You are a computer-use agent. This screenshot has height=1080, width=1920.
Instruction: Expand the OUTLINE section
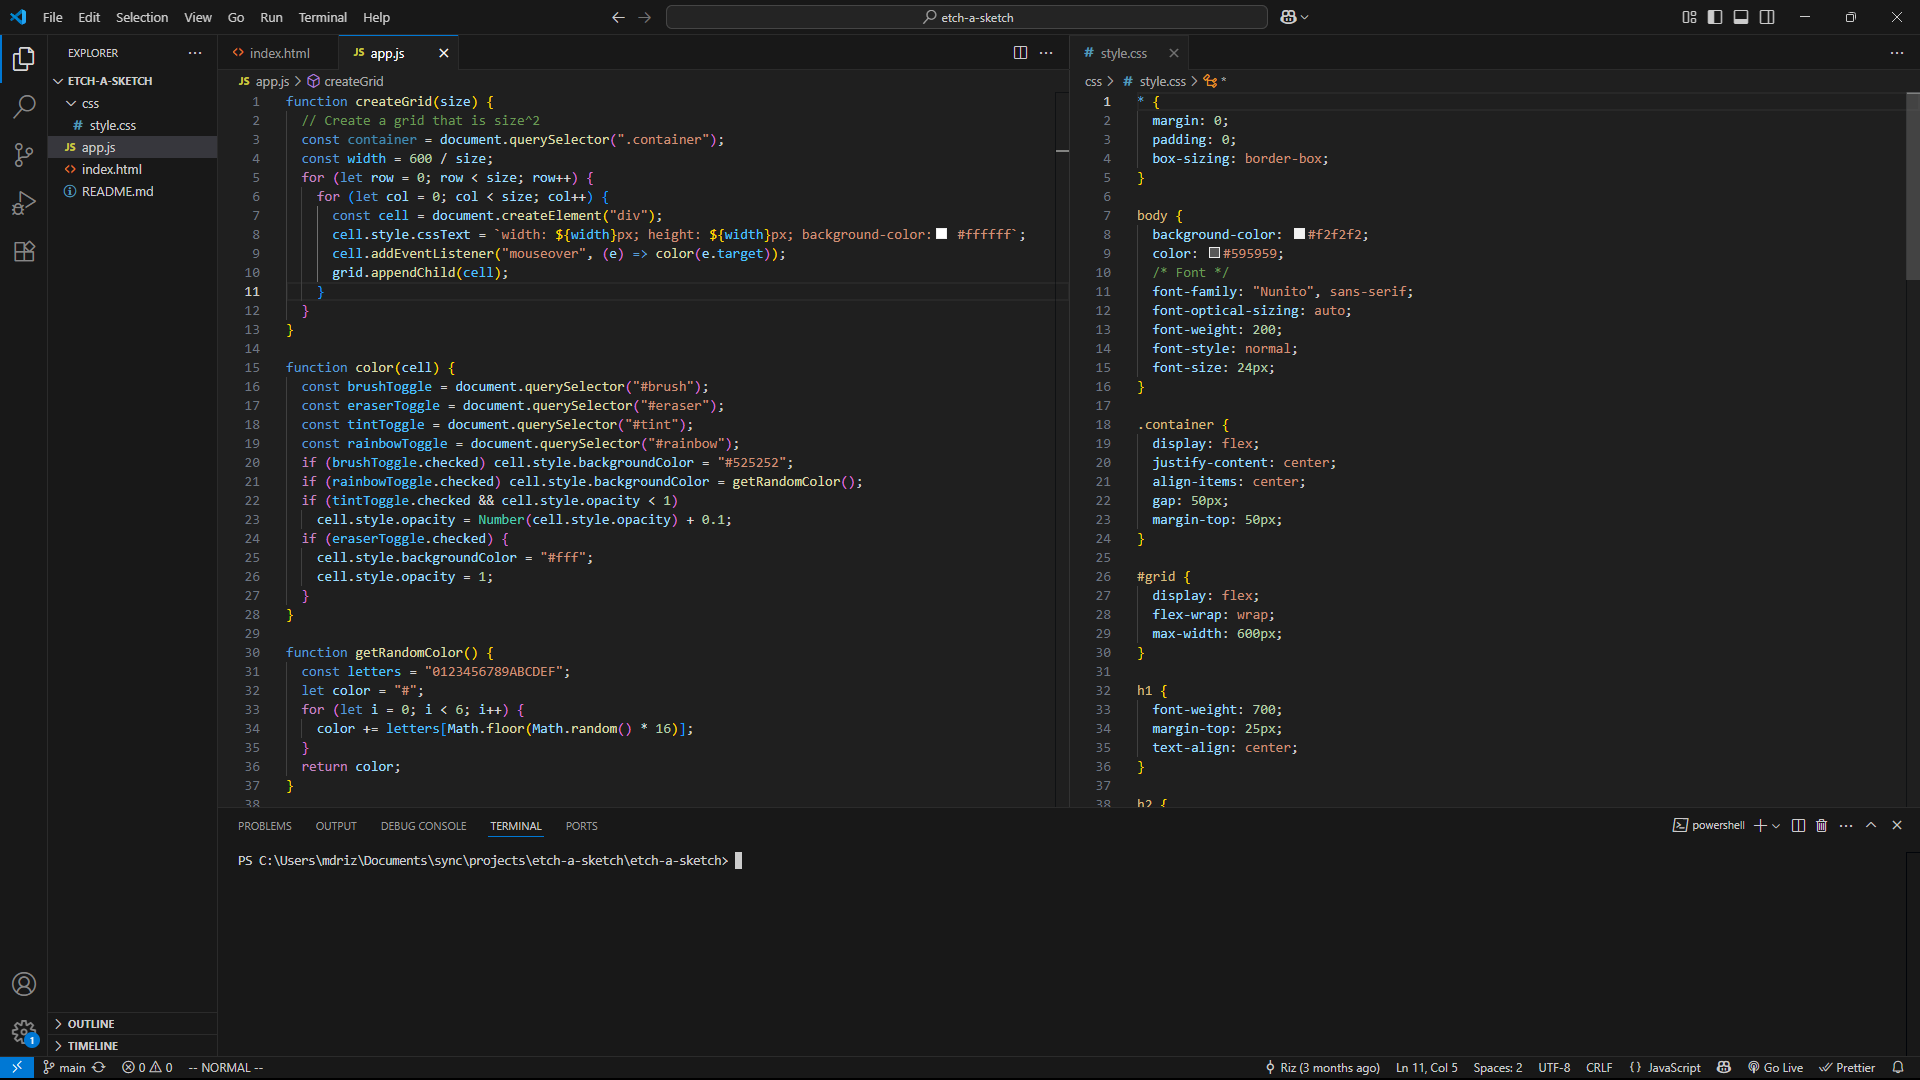tap(90, 1024)
